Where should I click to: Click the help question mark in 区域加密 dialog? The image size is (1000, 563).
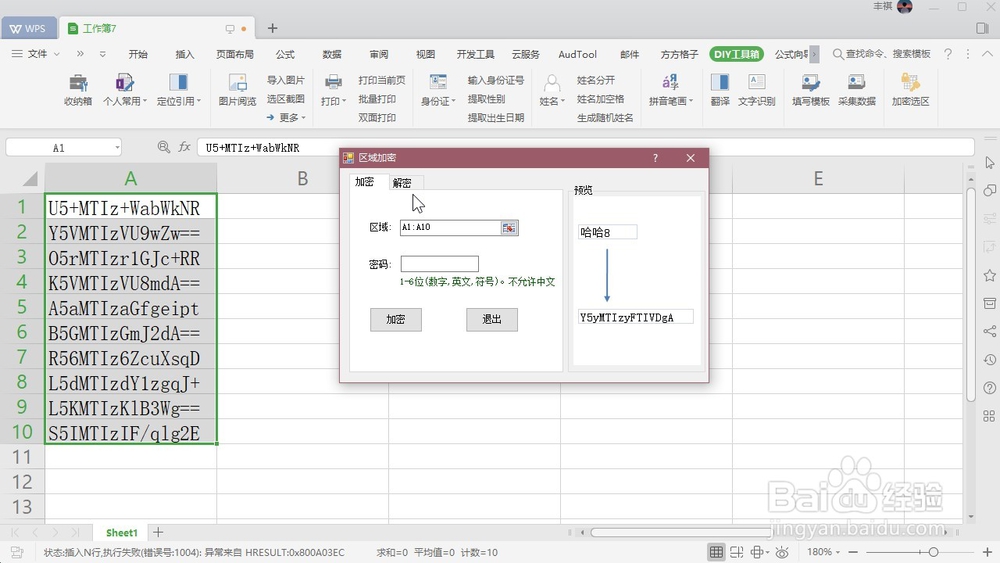tap(655, 158)
